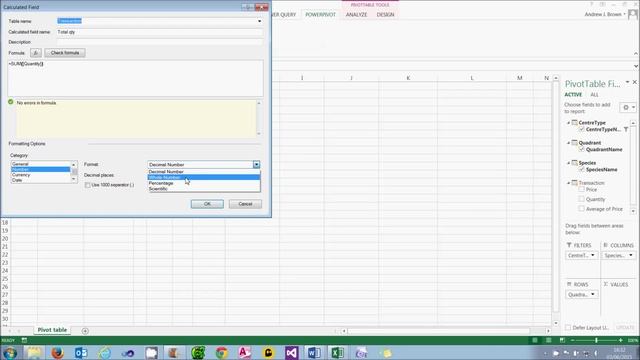This screenshot has width=640, height=360.
Task: Switch to Normal view in status bar
Action: tap(535, 340)
